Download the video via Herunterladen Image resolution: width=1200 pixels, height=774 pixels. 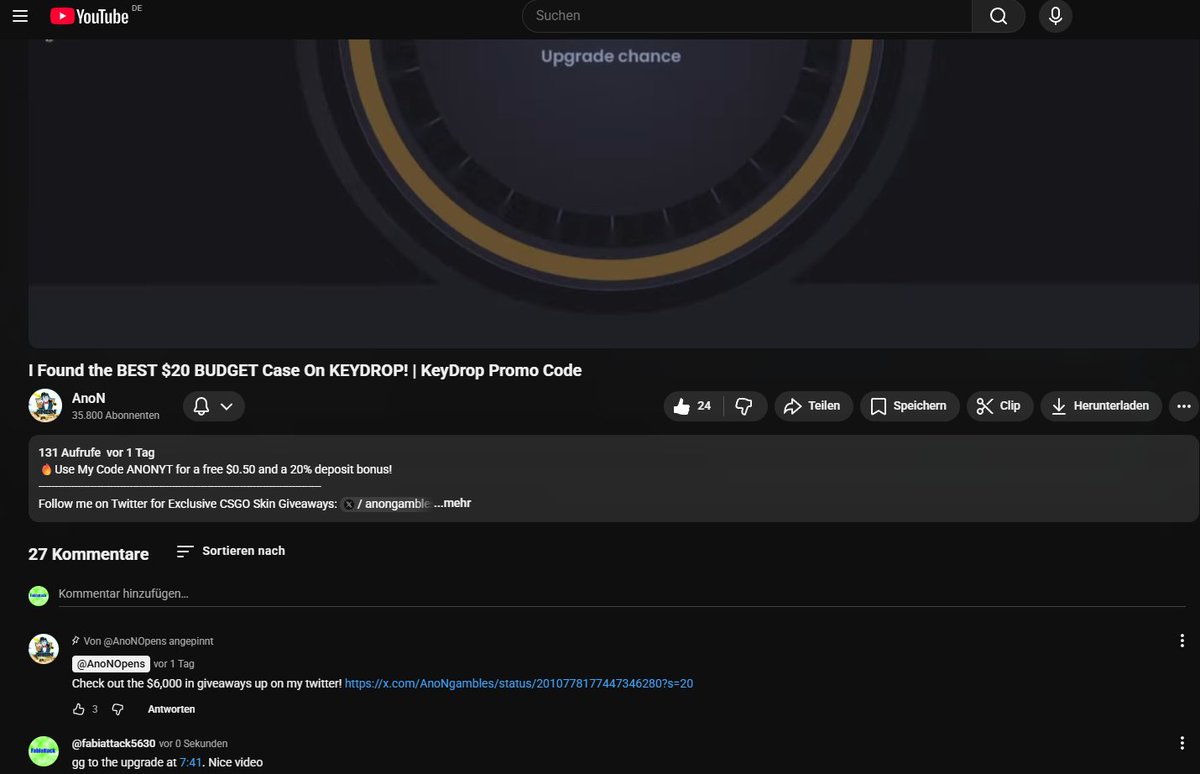click(1101, 406)
